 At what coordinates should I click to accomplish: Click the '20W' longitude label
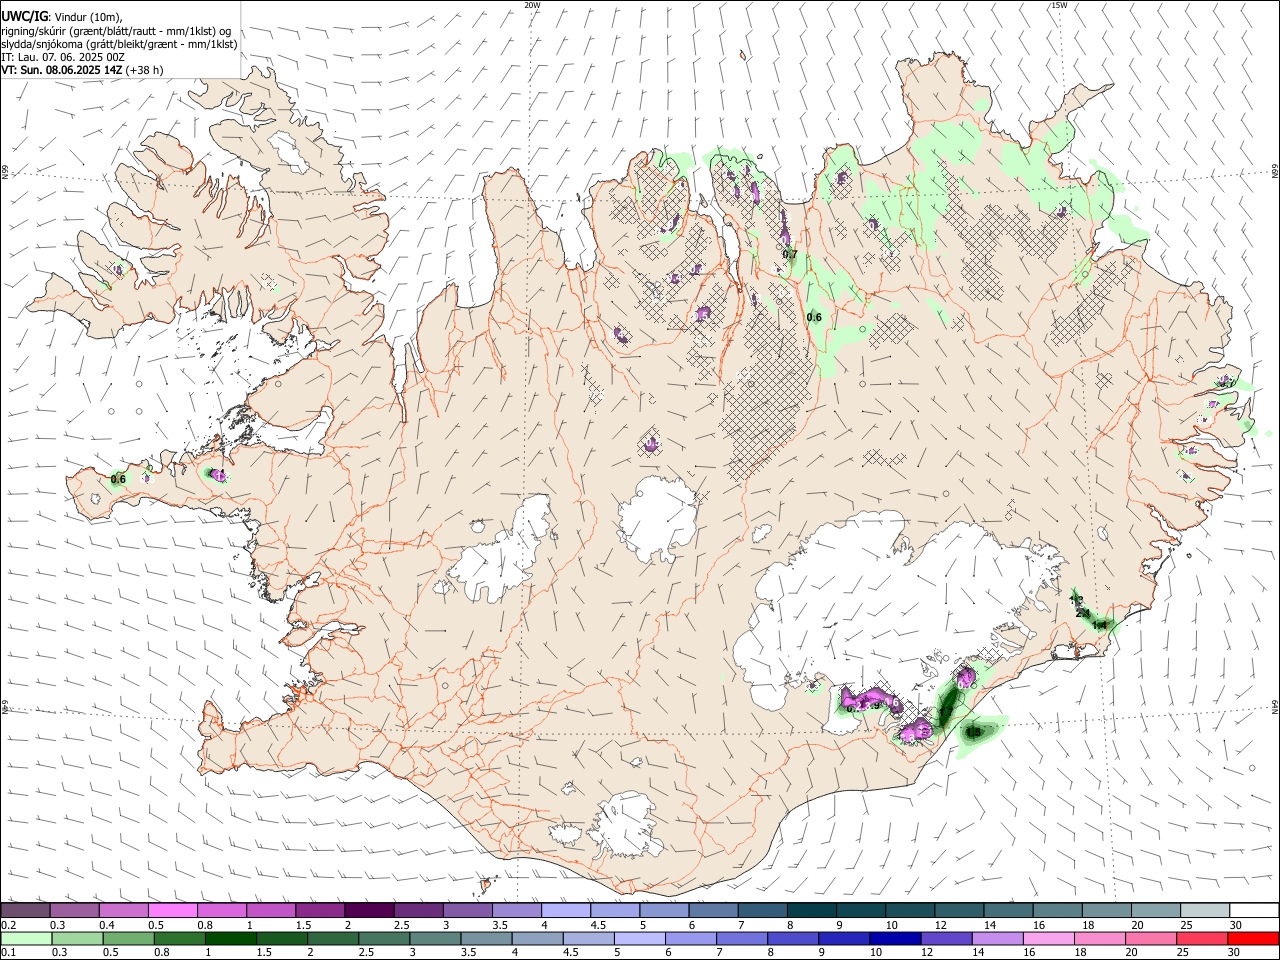pos(532,5)
